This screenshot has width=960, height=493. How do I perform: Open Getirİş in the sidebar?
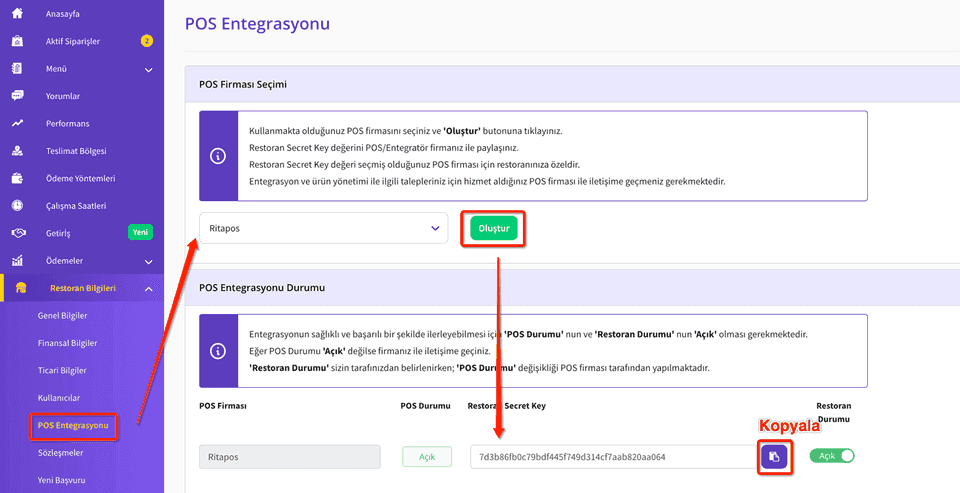point(58,233)
